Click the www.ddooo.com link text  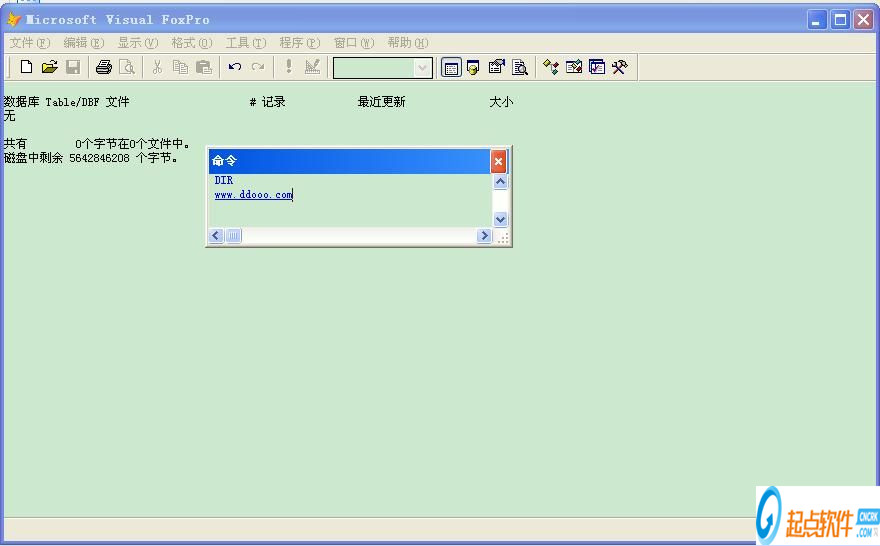[254, 195]
